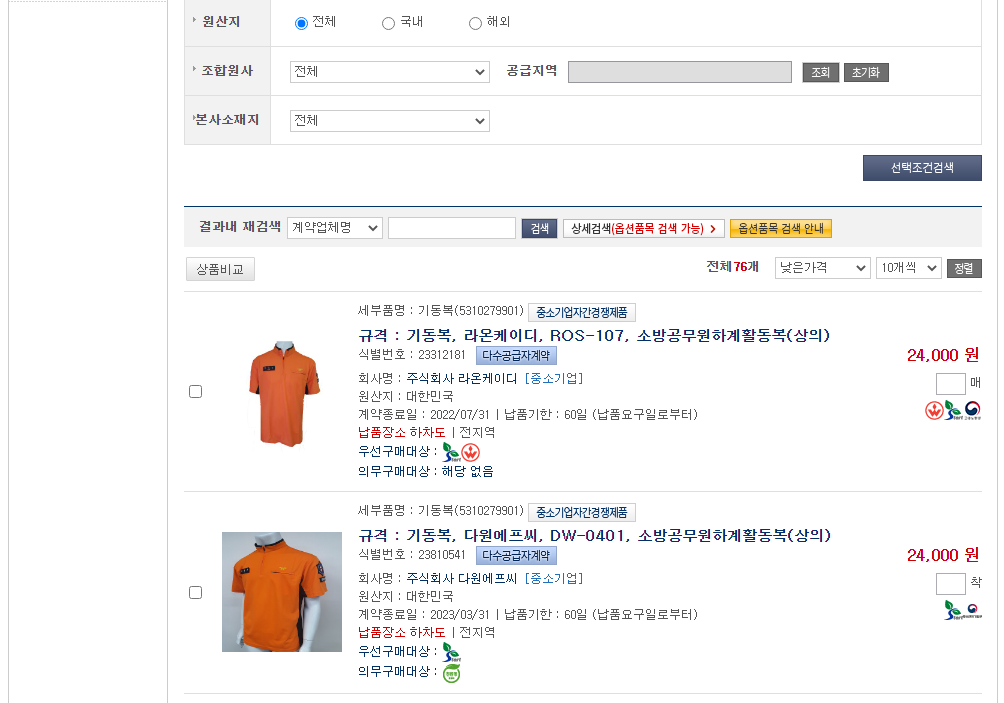Open 계약업체명 re-search criteria dropdown

click(x=335, y=228)
